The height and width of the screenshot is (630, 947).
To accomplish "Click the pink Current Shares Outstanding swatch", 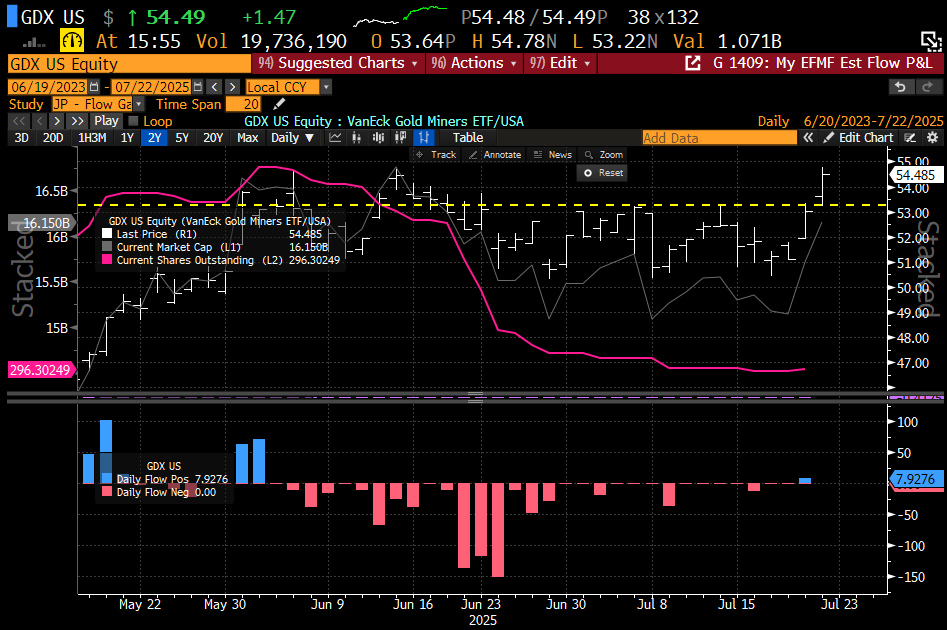I will [107, 260].
